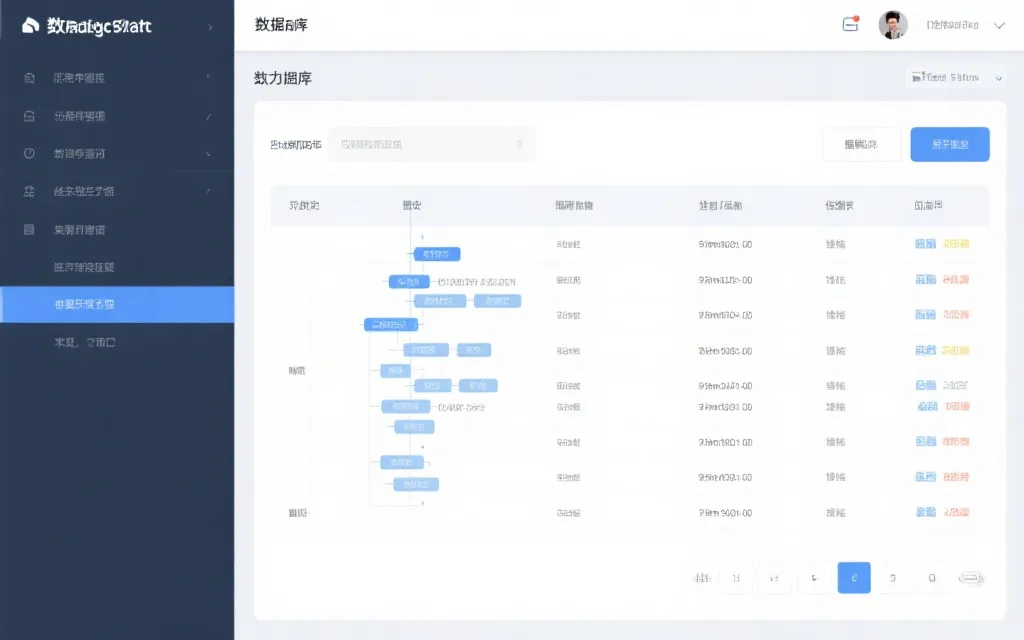
Task: Click the second sidebar menu item's icon
Action: (30, 116)
